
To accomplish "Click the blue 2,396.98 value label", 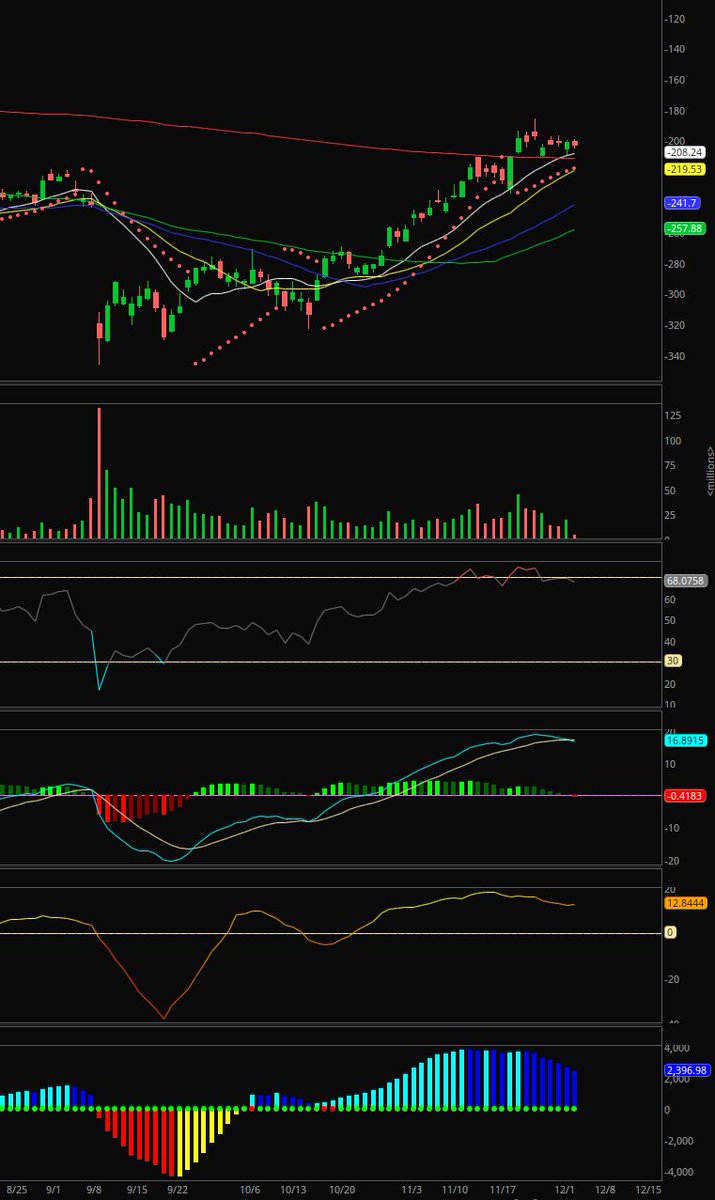I will [686, 1069].
